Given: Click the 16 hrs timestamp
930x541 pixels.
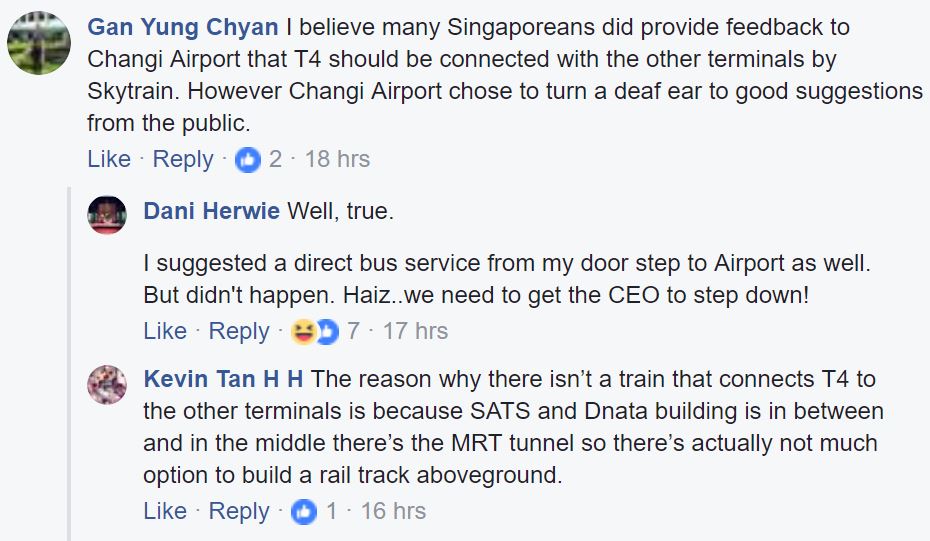Looking at the screenshot, I should [393, 511].
